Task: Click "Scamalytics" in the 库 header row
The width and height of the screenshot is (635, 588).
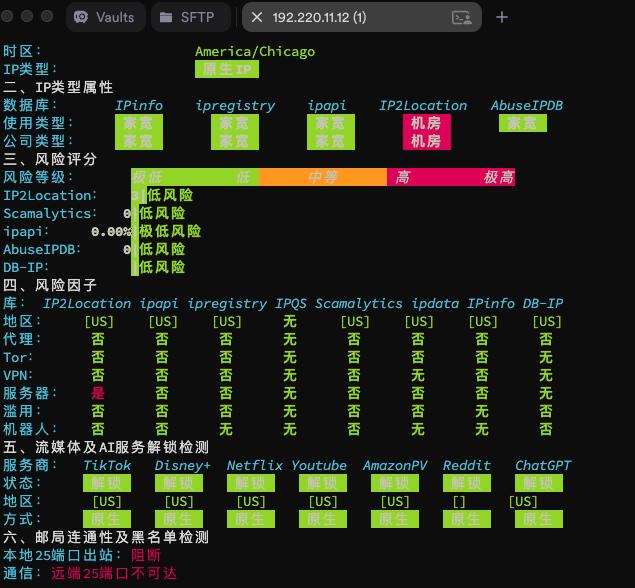Action: pos(358,303)
